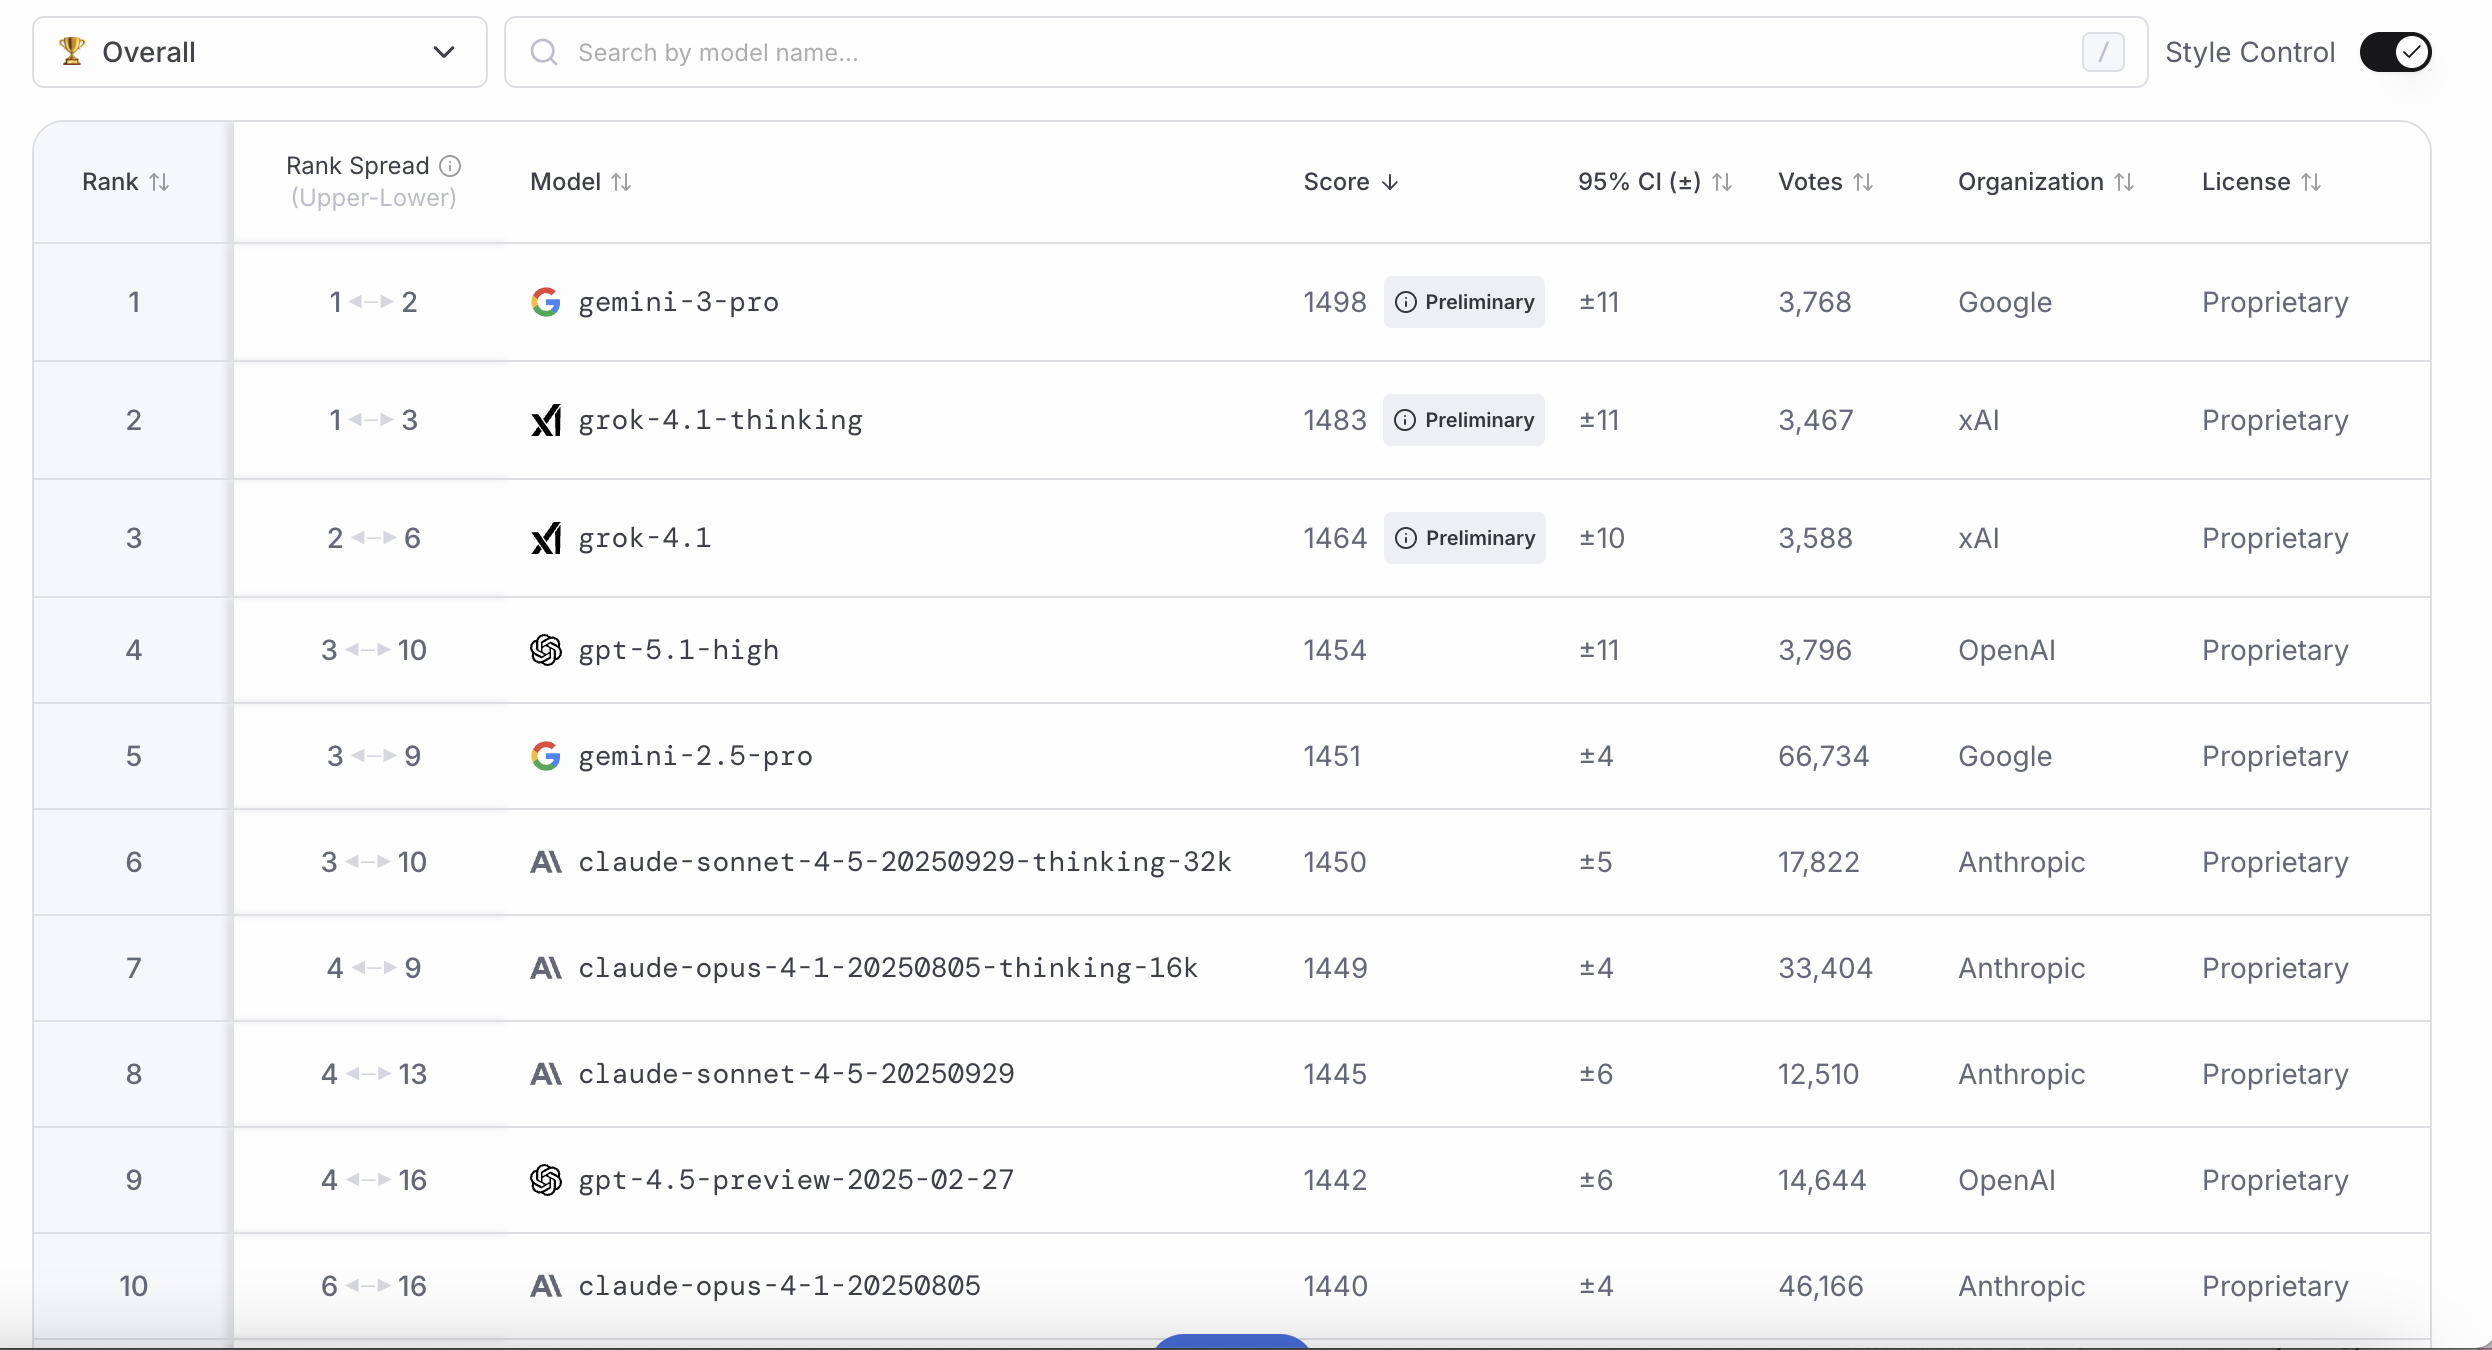This screenshot has height=1350, width=2492.
Task: Click the info icon in gemini-3-pro's Preliminary badge
Action: click(x=1407, y=302)
